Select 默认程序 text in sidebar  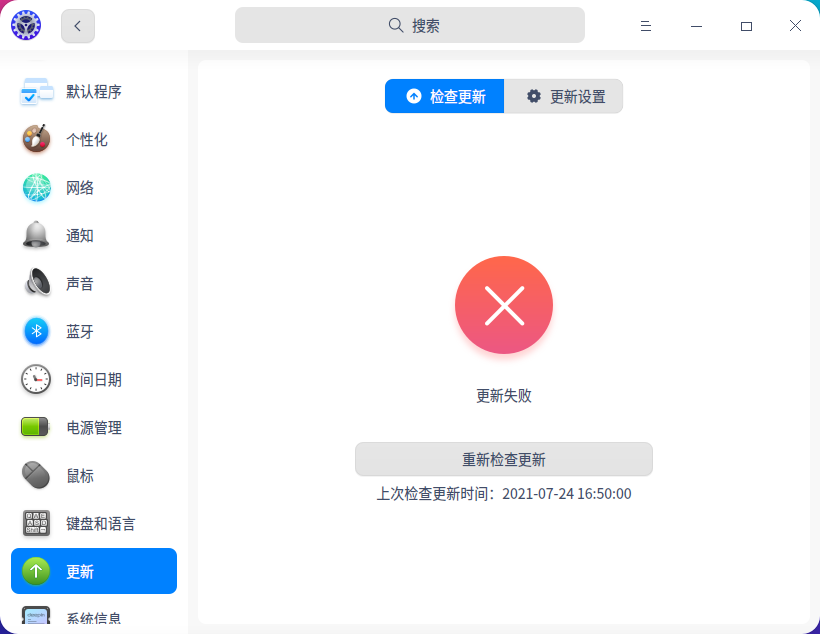94,92
